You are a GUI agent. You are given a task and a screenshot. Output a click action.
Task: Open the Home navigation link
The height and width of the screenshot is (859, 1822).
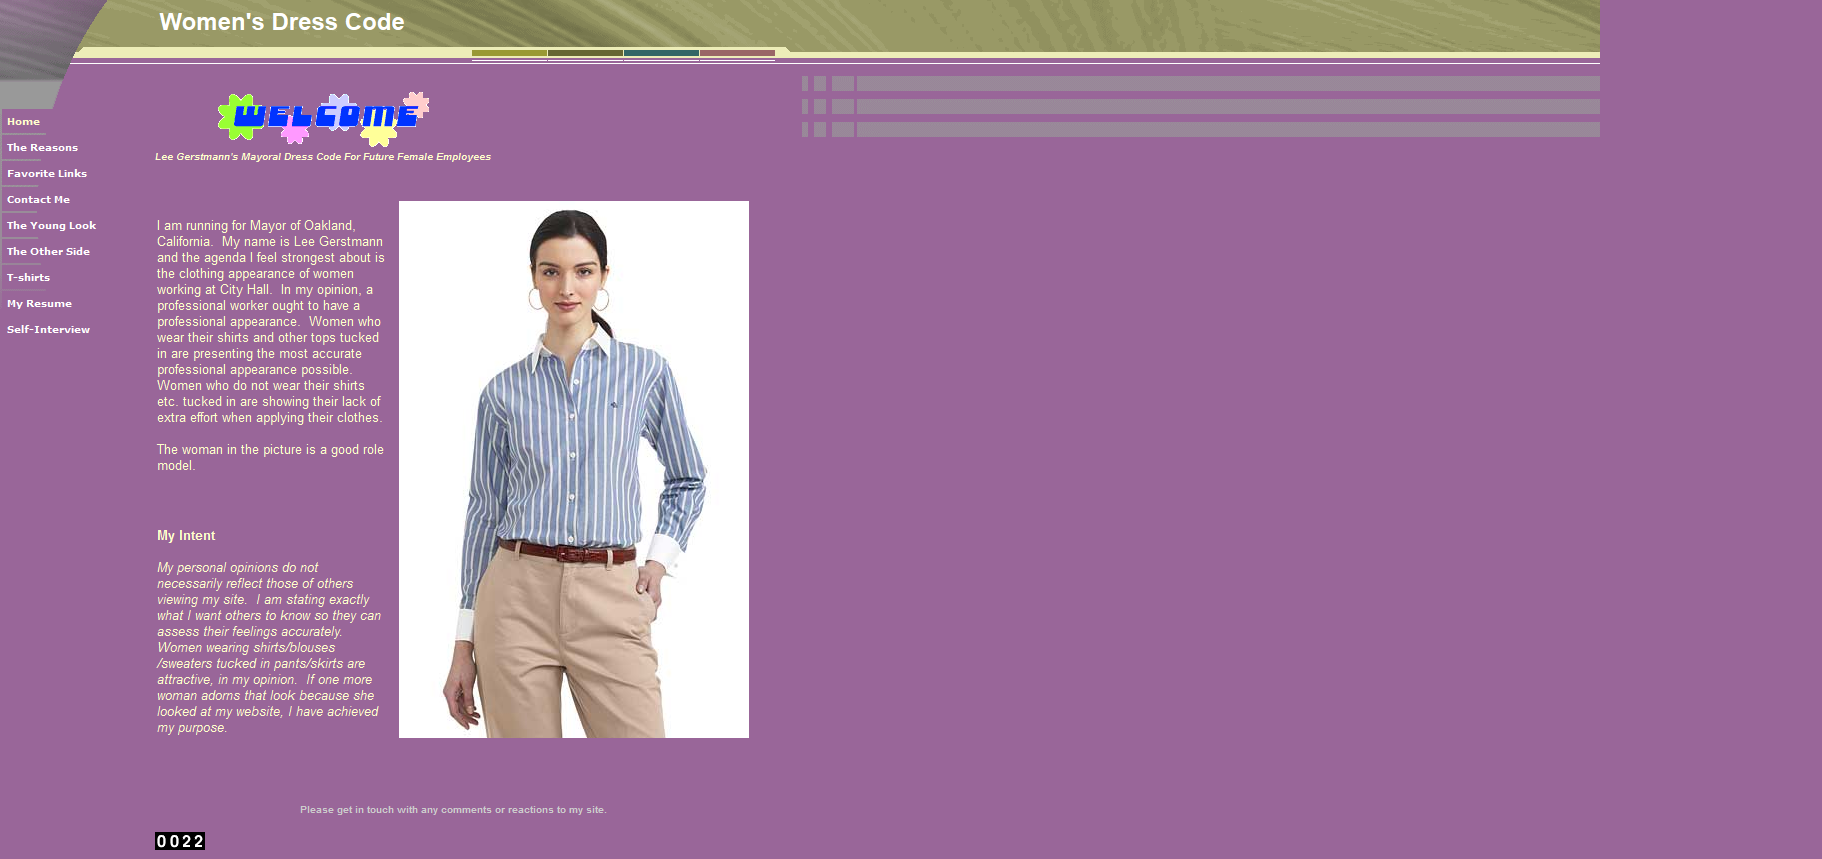point(24,122)
